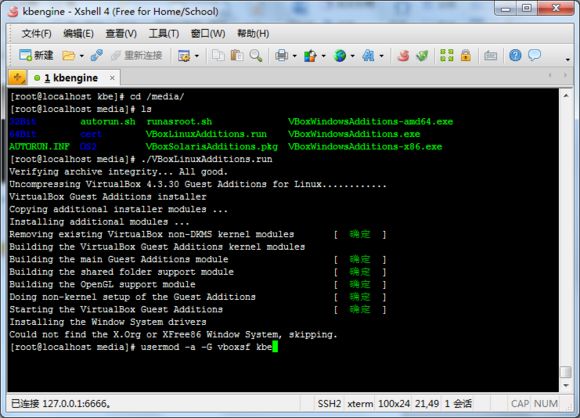
Task: Click the Find magnifier icon
Action: coord(256,55)
